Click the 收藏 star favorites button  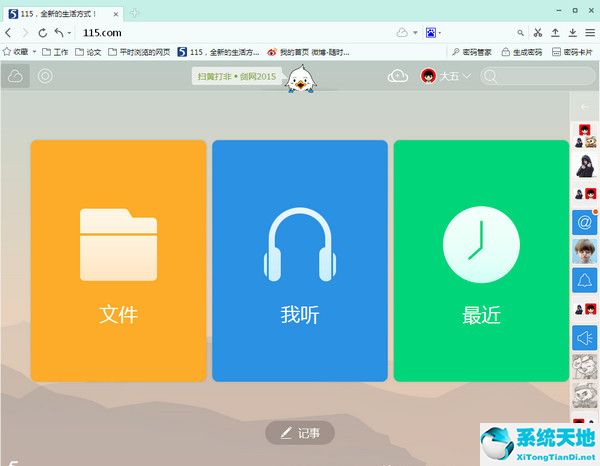15,52
